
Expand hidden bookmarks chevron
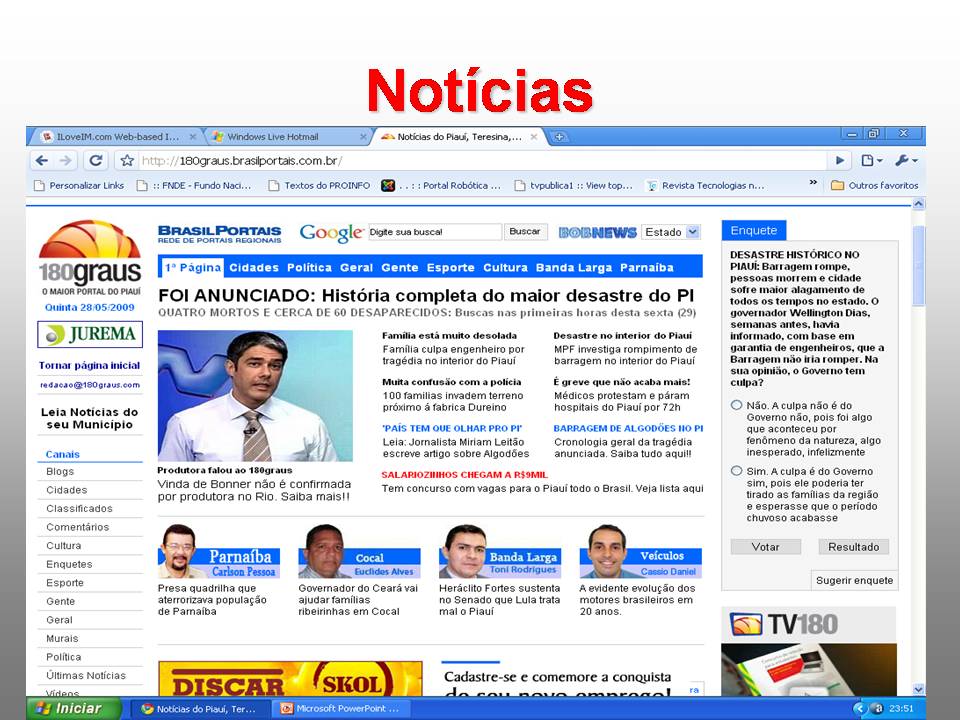[x=813, y=182]
